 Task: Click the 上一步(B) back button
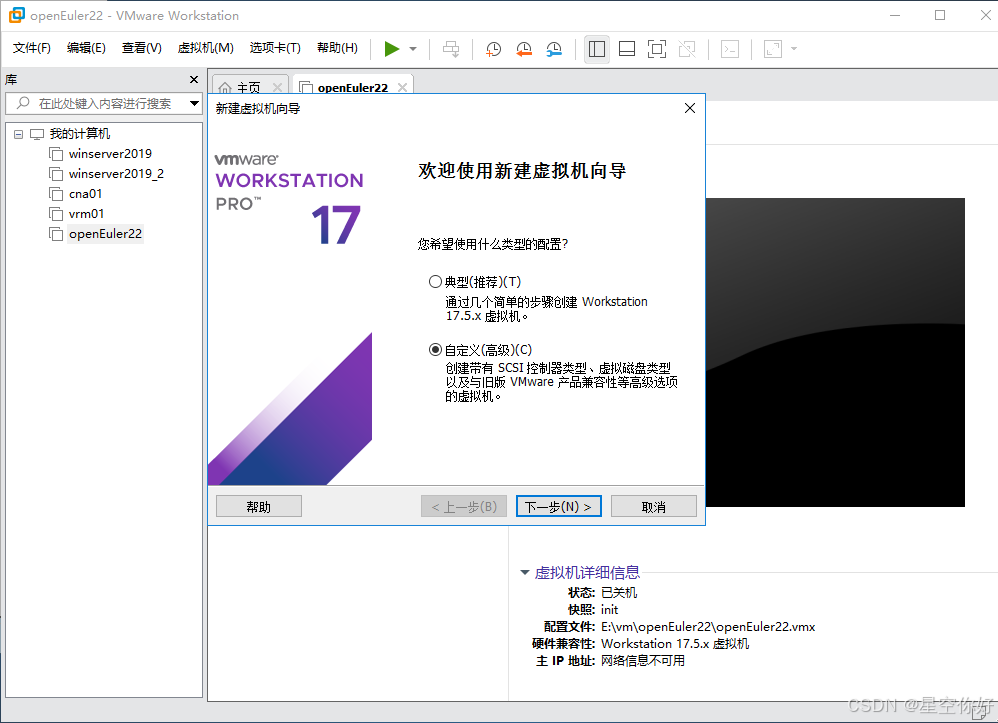click(x=464, y=507)
